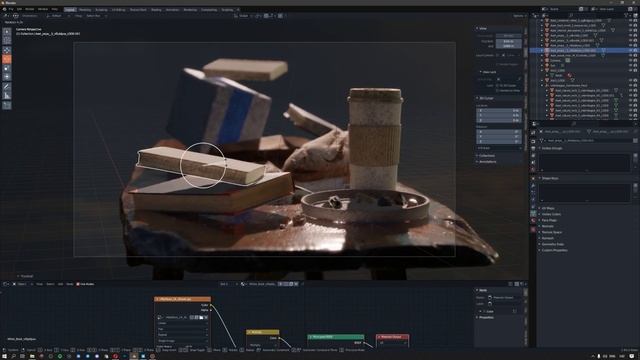Open the outliner filter popover

point(627,16)
